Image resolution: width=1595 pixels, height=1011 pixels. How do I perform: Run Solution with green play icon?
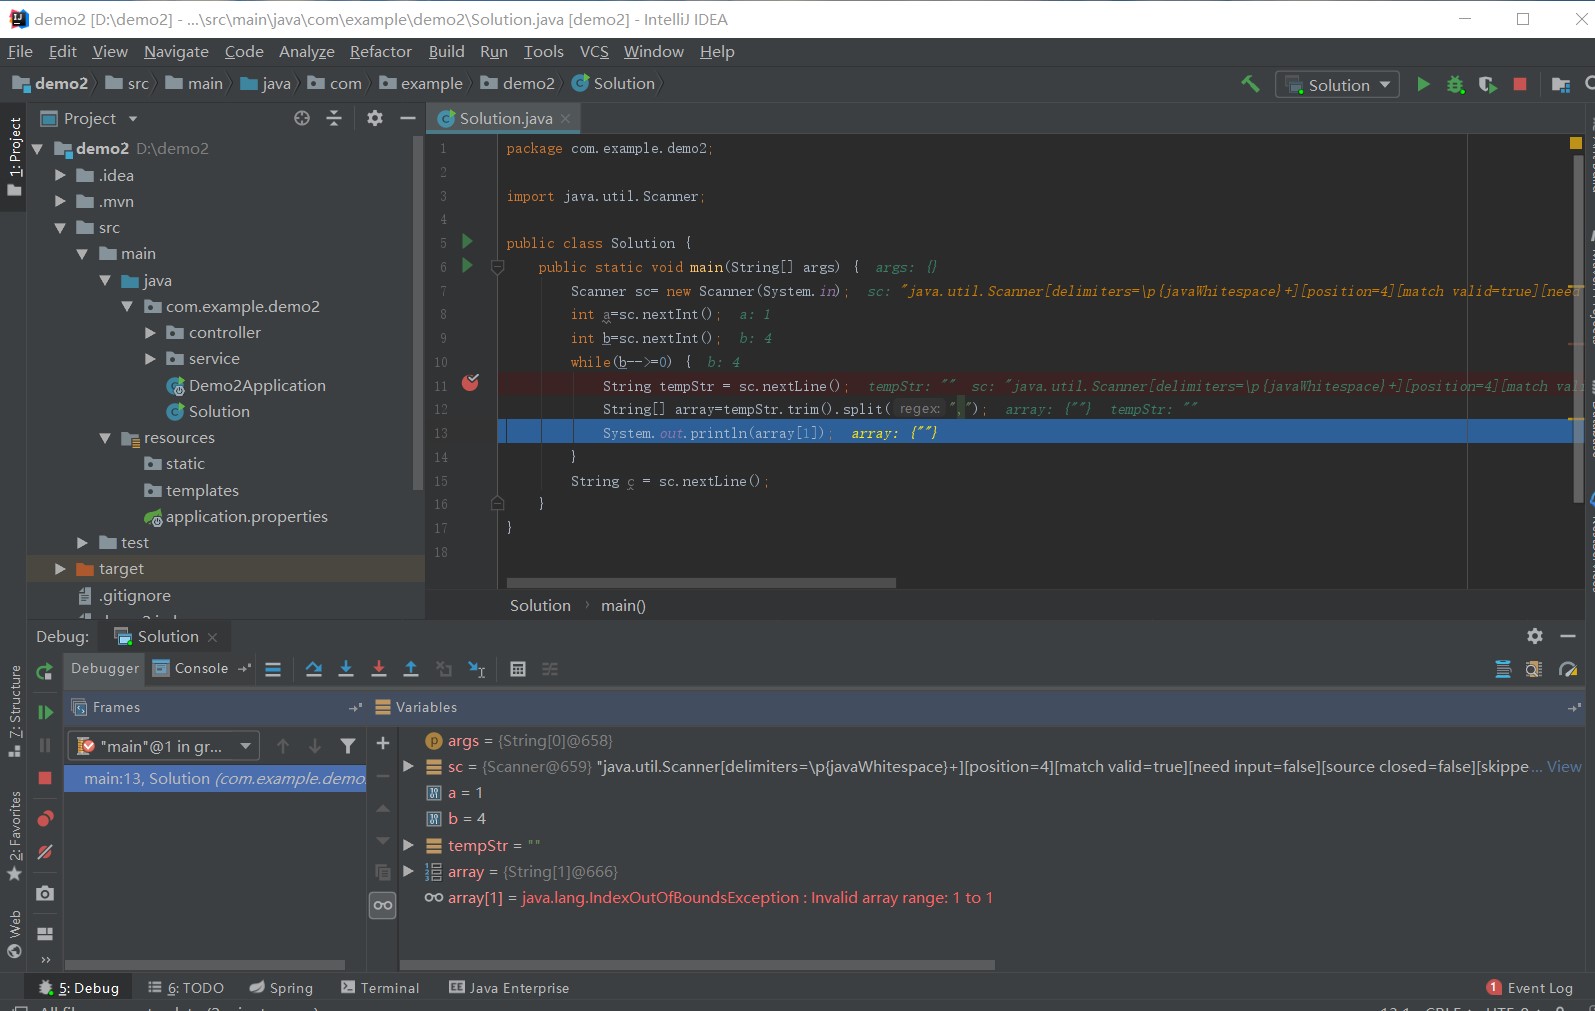click(x=1423, y=85)
